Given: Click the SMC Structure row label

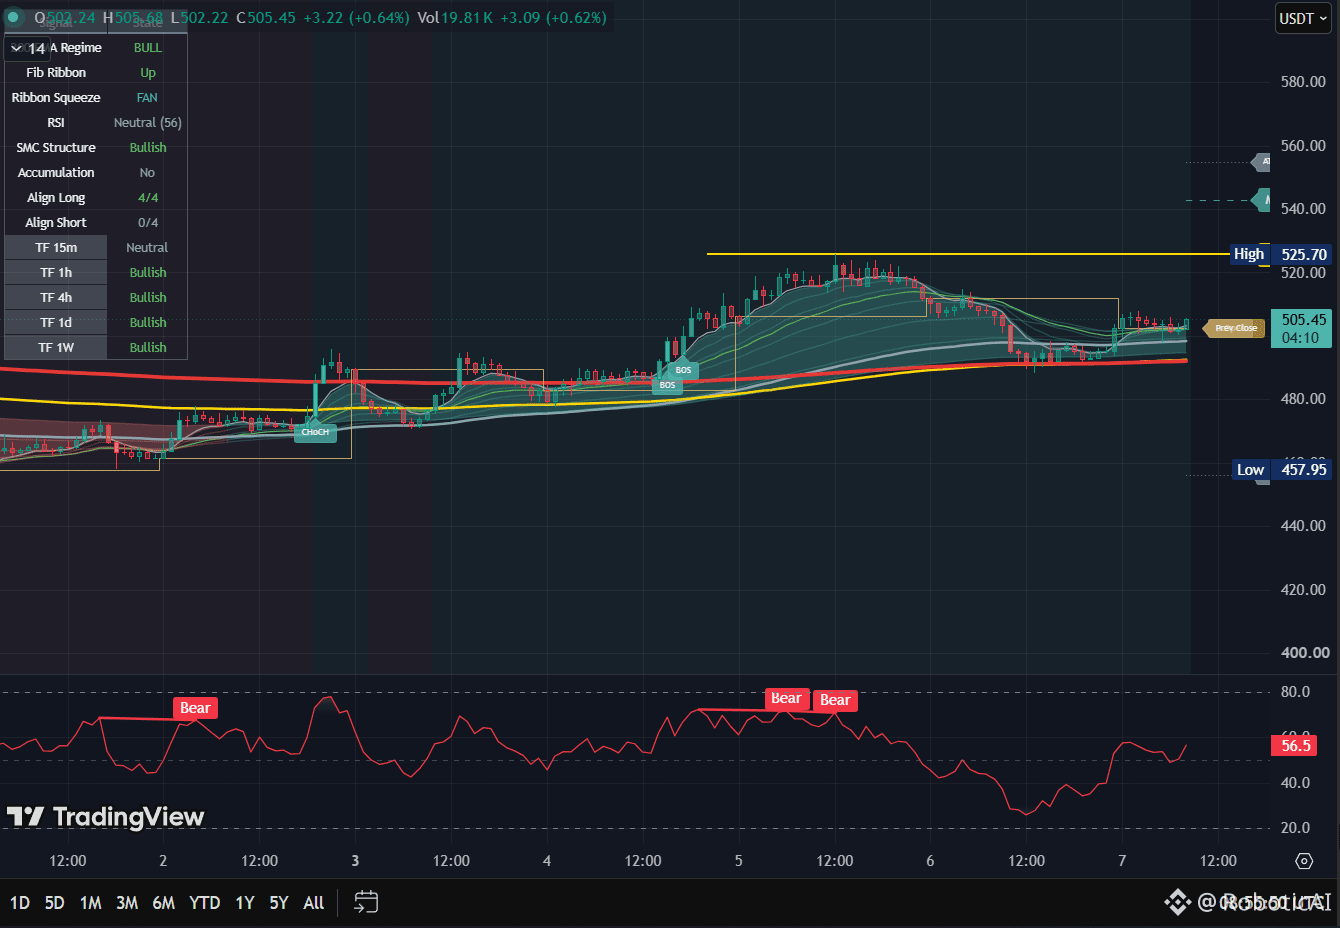Looking at the screenshot, I should click(56, 148).
